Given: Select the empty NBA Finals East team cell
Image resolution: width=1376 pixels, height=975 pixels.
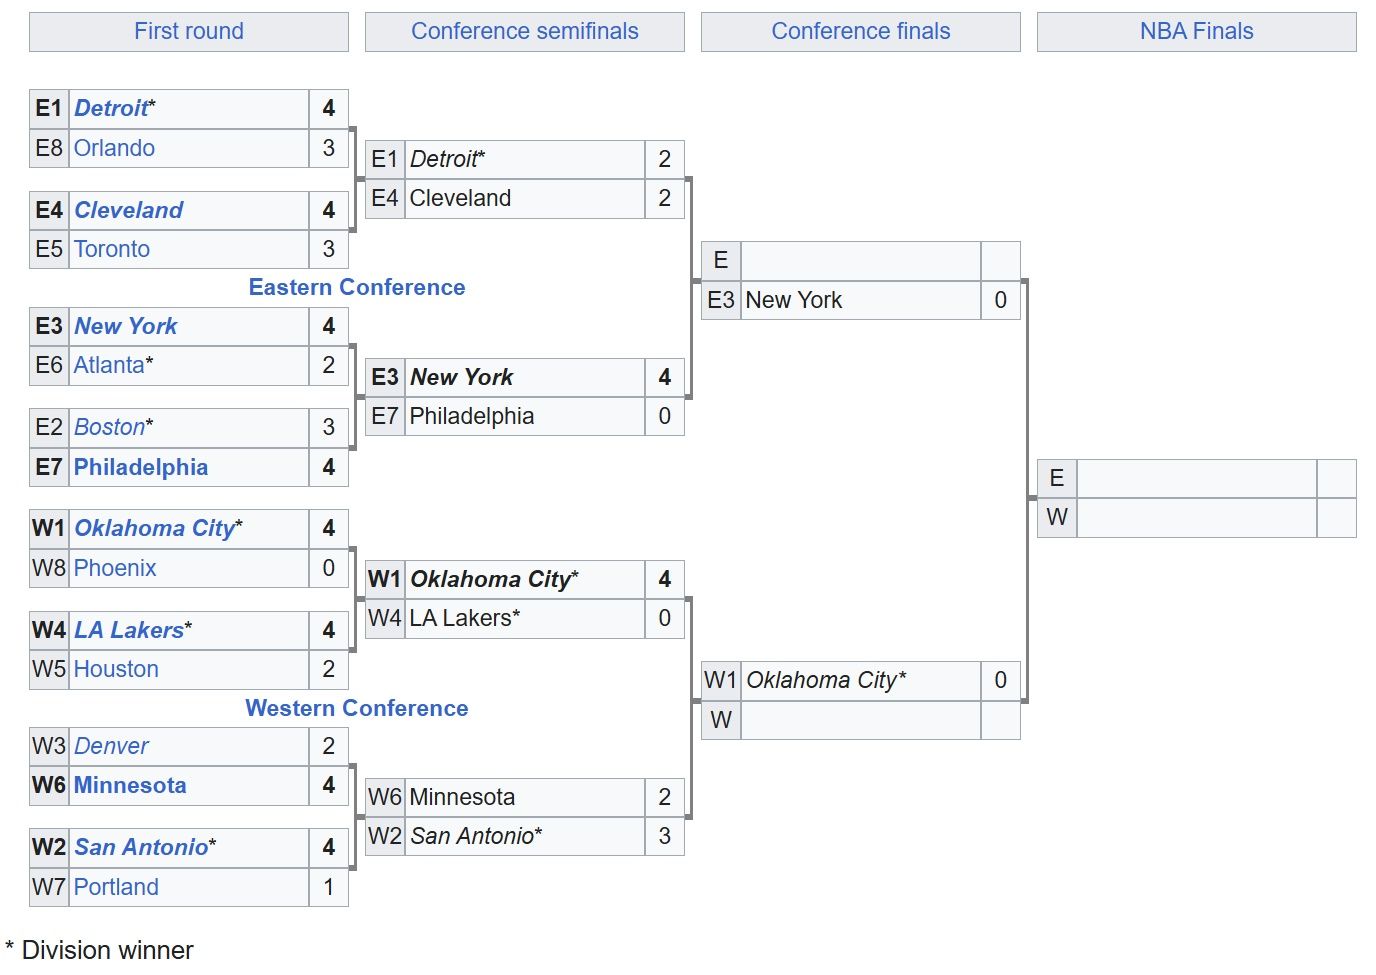Looking at the screenshot, I should point(1196,478).
